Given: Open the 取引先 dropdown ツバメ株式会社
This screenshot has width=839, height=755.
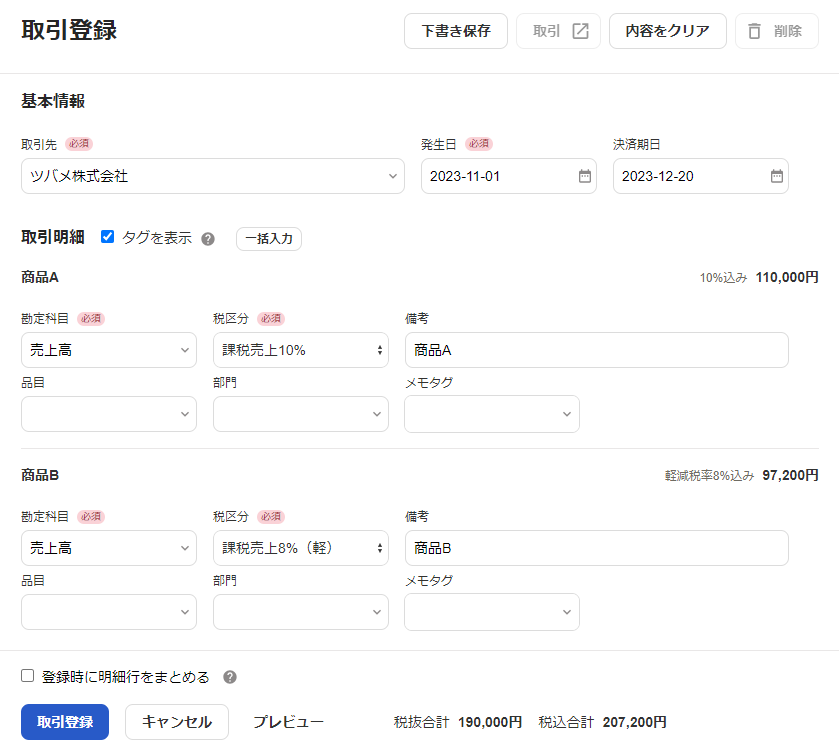Looking at the screenshot, I should (x=213, y=176).
